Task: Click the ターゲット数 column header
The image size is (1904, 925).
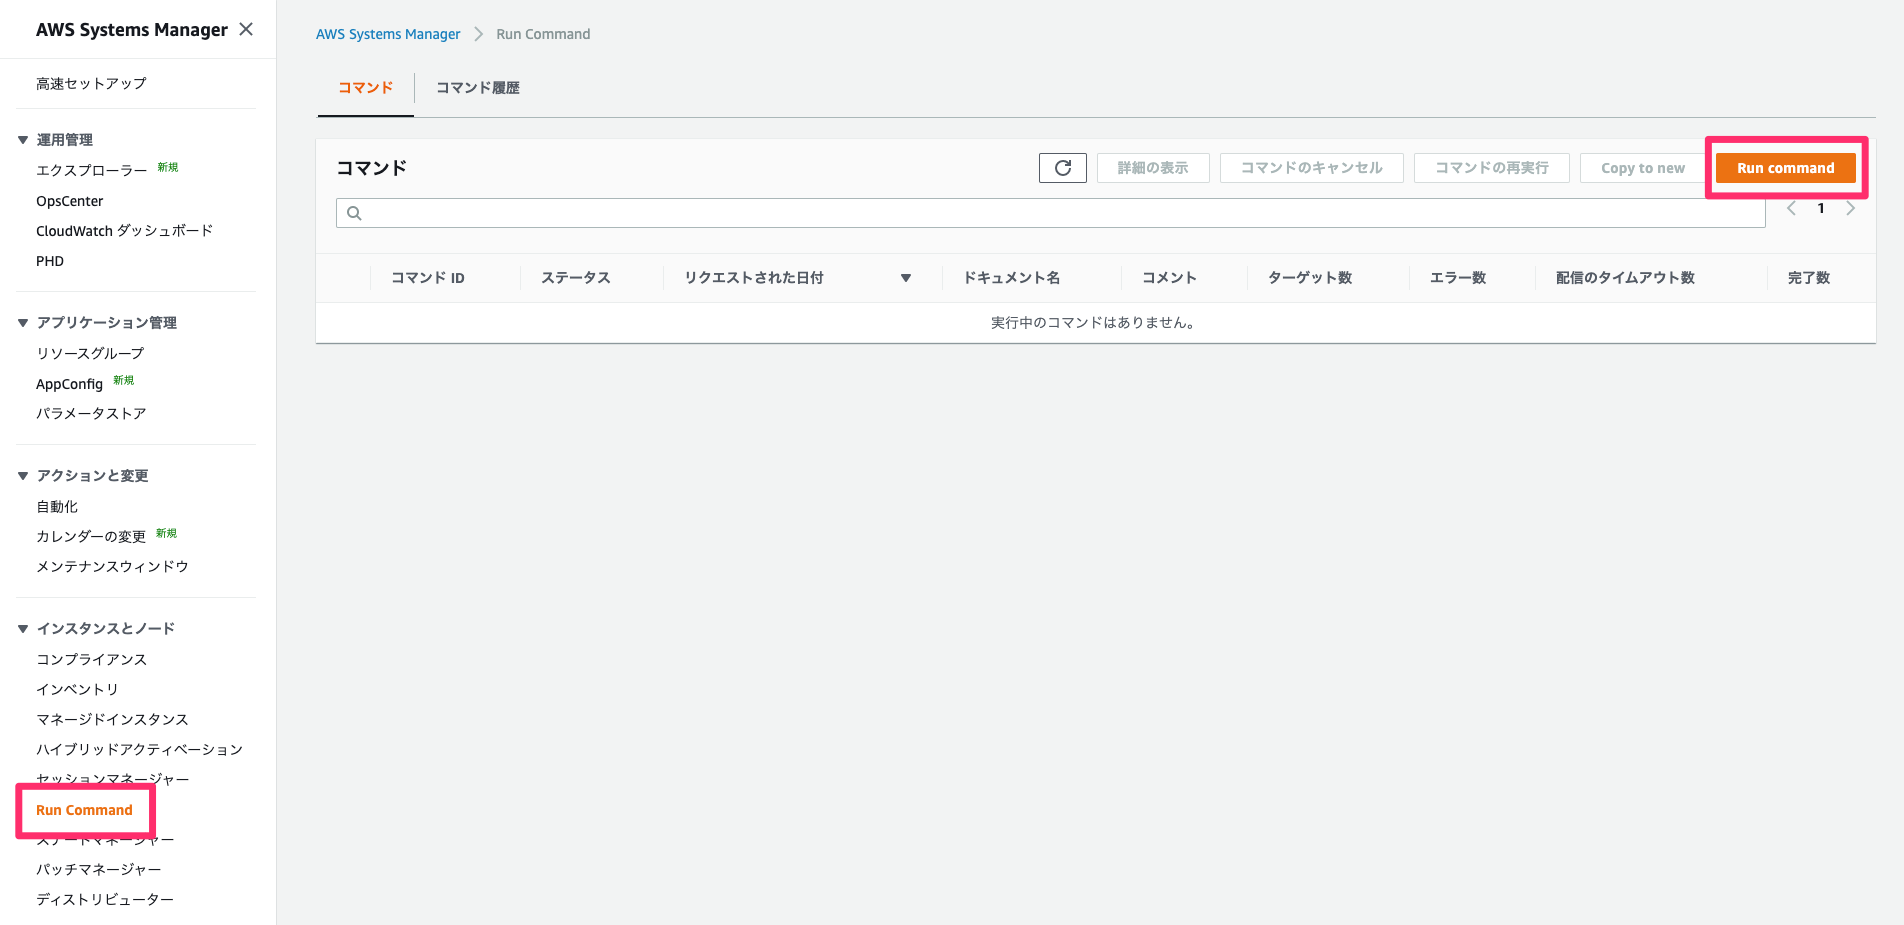Action: click(1310, 278)
